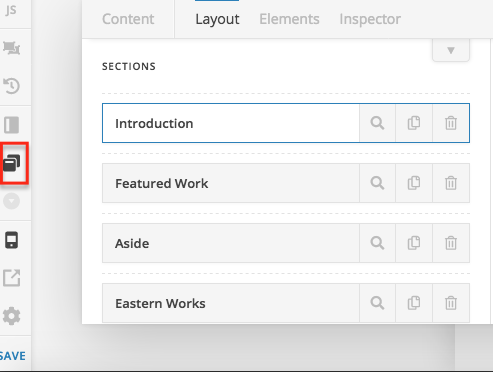The image size is (493, 372).
Task: Delete the Aside section
Action: pyautogui.click(x=451, y=243)
